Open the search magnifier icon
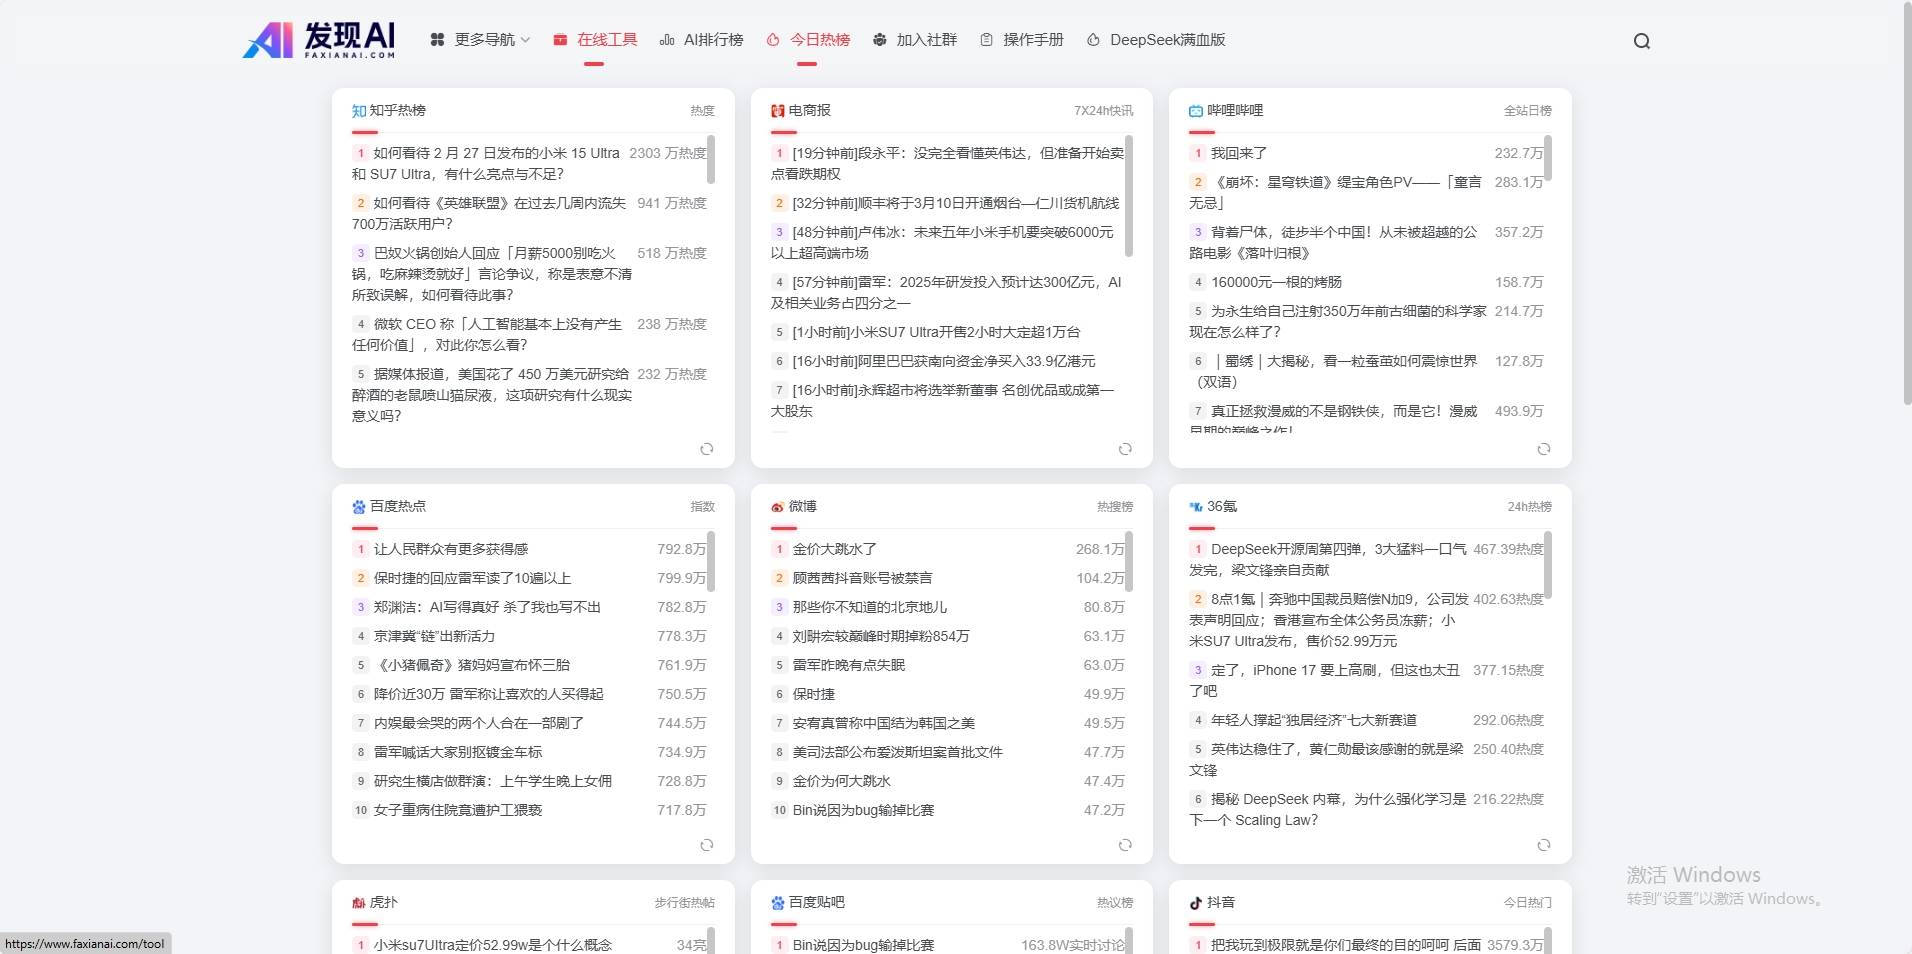1912x954 pixels. 1641,41
